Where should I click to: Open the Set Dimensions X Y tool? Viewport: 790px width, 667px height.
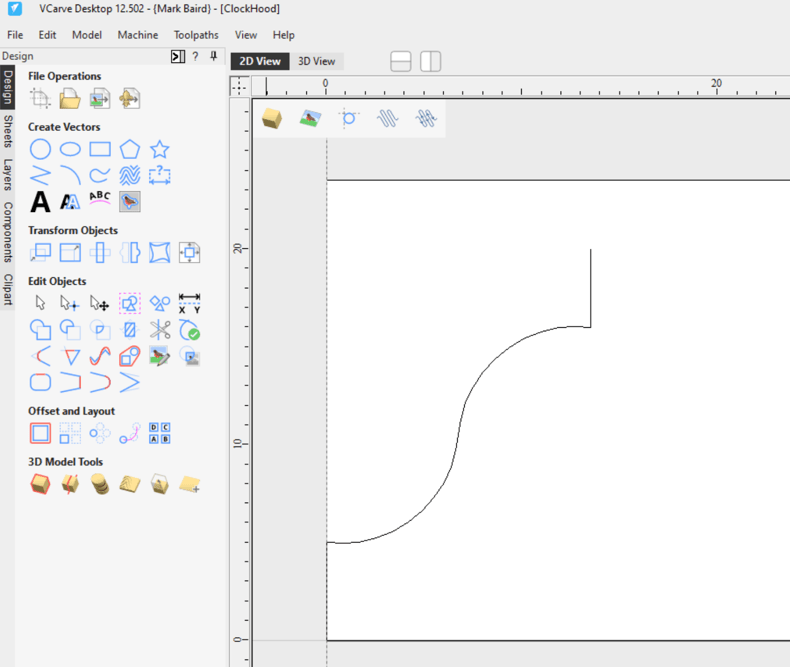click(x=189, y=303)
